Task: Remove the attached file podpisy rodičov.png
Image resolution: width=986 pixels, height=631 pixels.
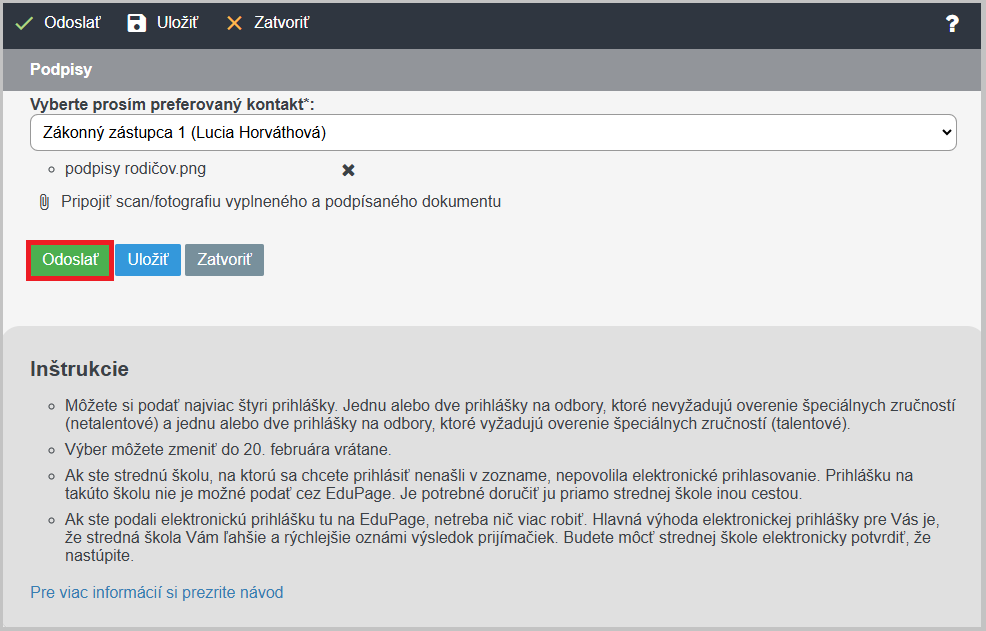Action: point(348,170)
